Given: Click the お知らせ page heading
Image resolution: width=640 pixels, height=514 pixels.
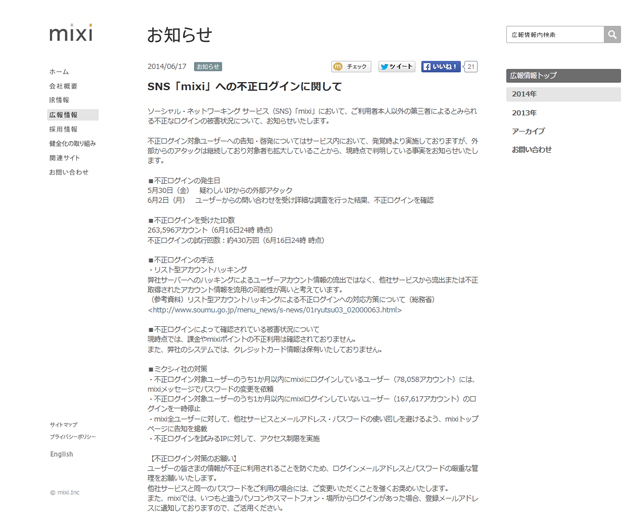Looking at the screenshot, I should 180,35.
